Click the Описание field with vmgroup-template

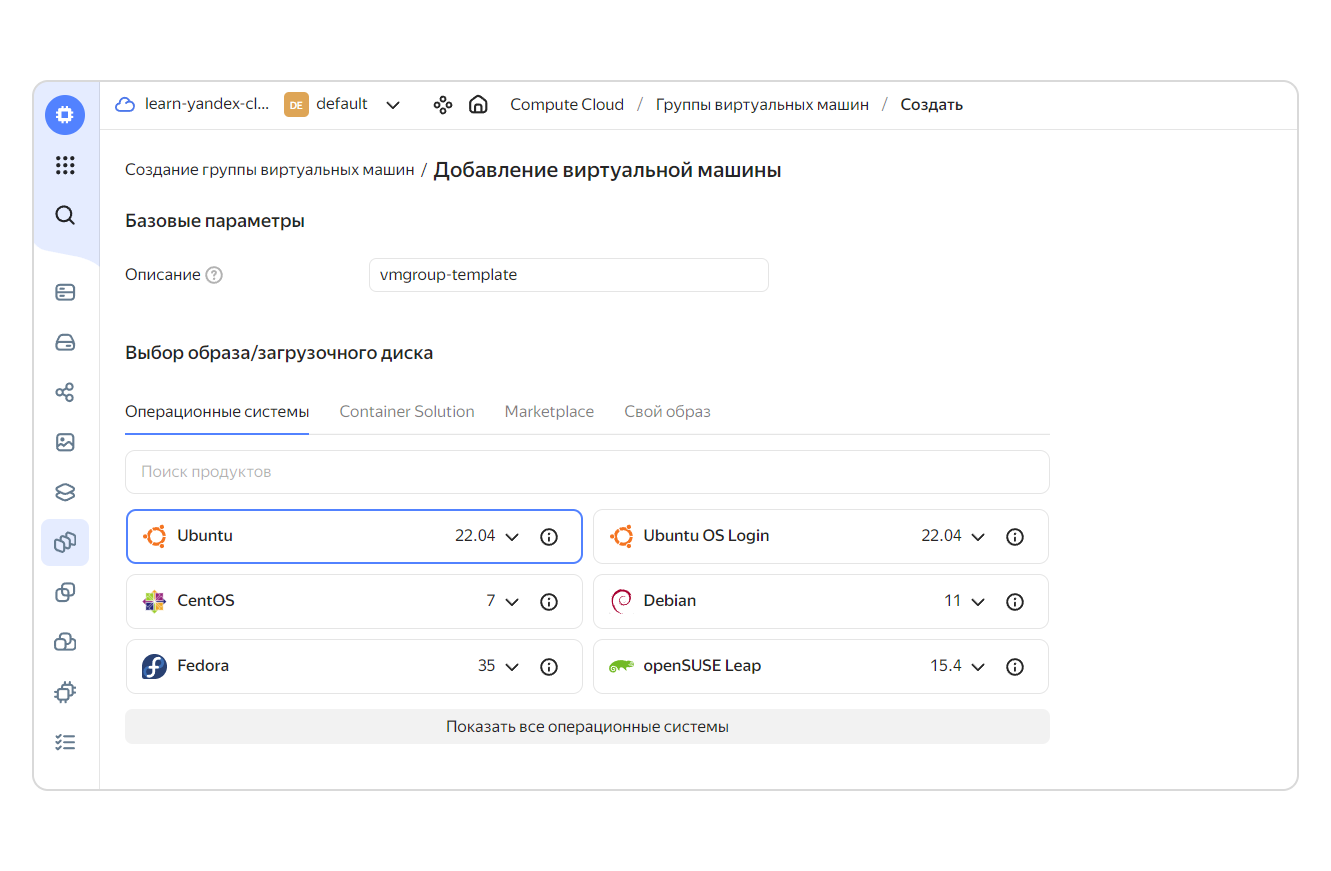coord(569,275)
